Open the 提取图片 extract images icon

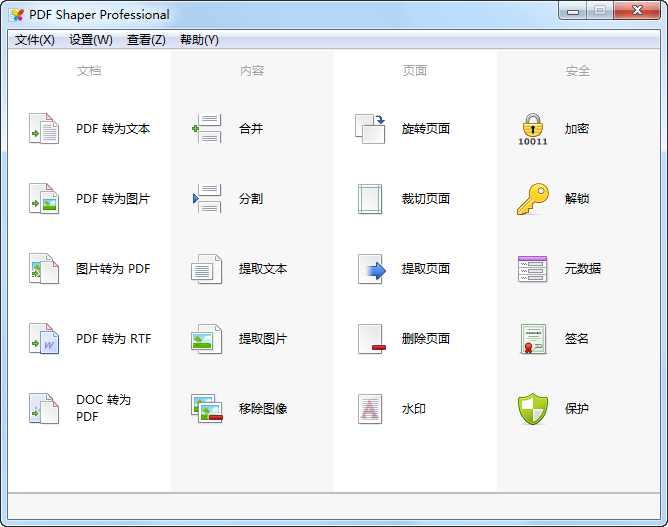[207, 339]
